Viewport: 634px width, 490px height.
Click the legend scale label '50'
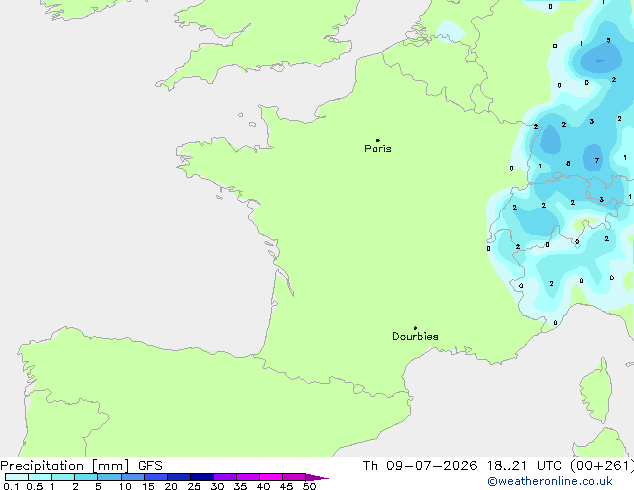click(309, 486)
